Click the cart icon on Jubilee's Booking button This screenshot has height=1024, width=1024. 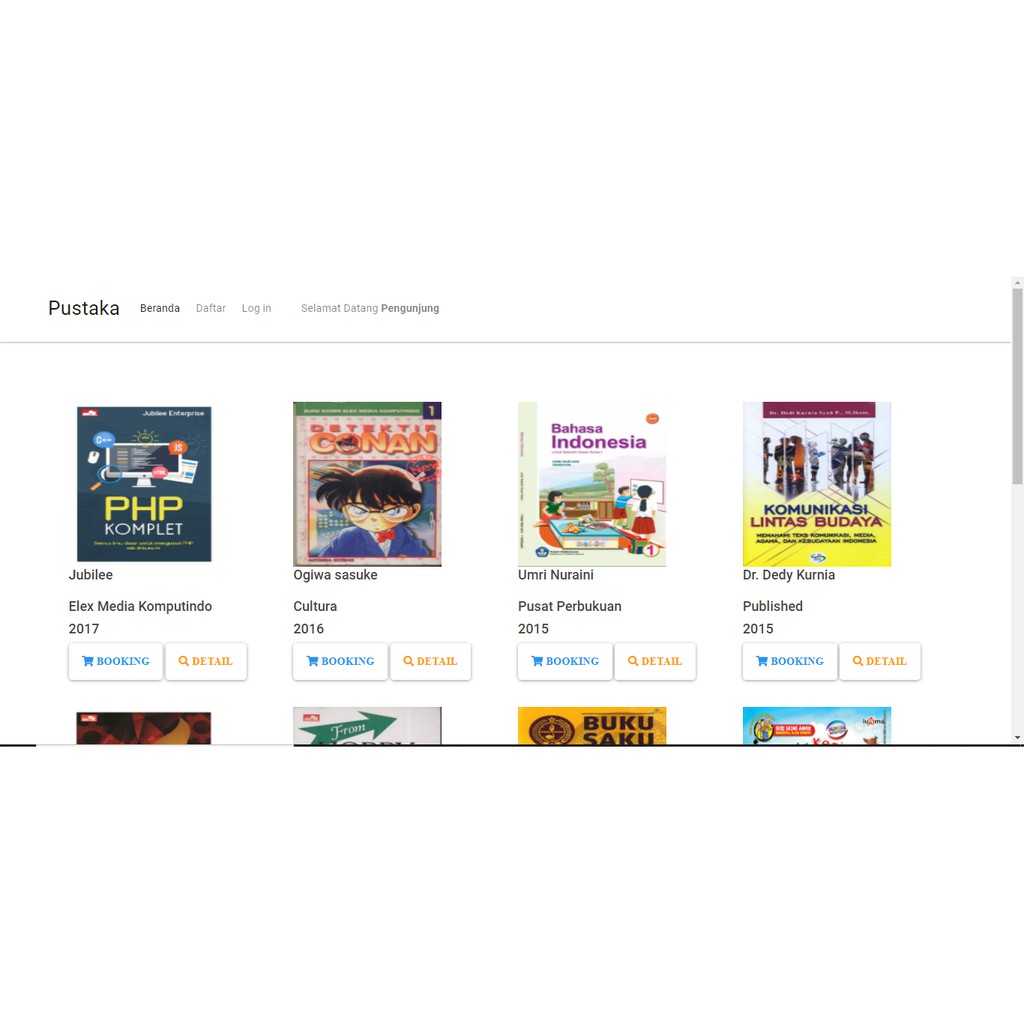pyautogui.click(x=88, y=661)
